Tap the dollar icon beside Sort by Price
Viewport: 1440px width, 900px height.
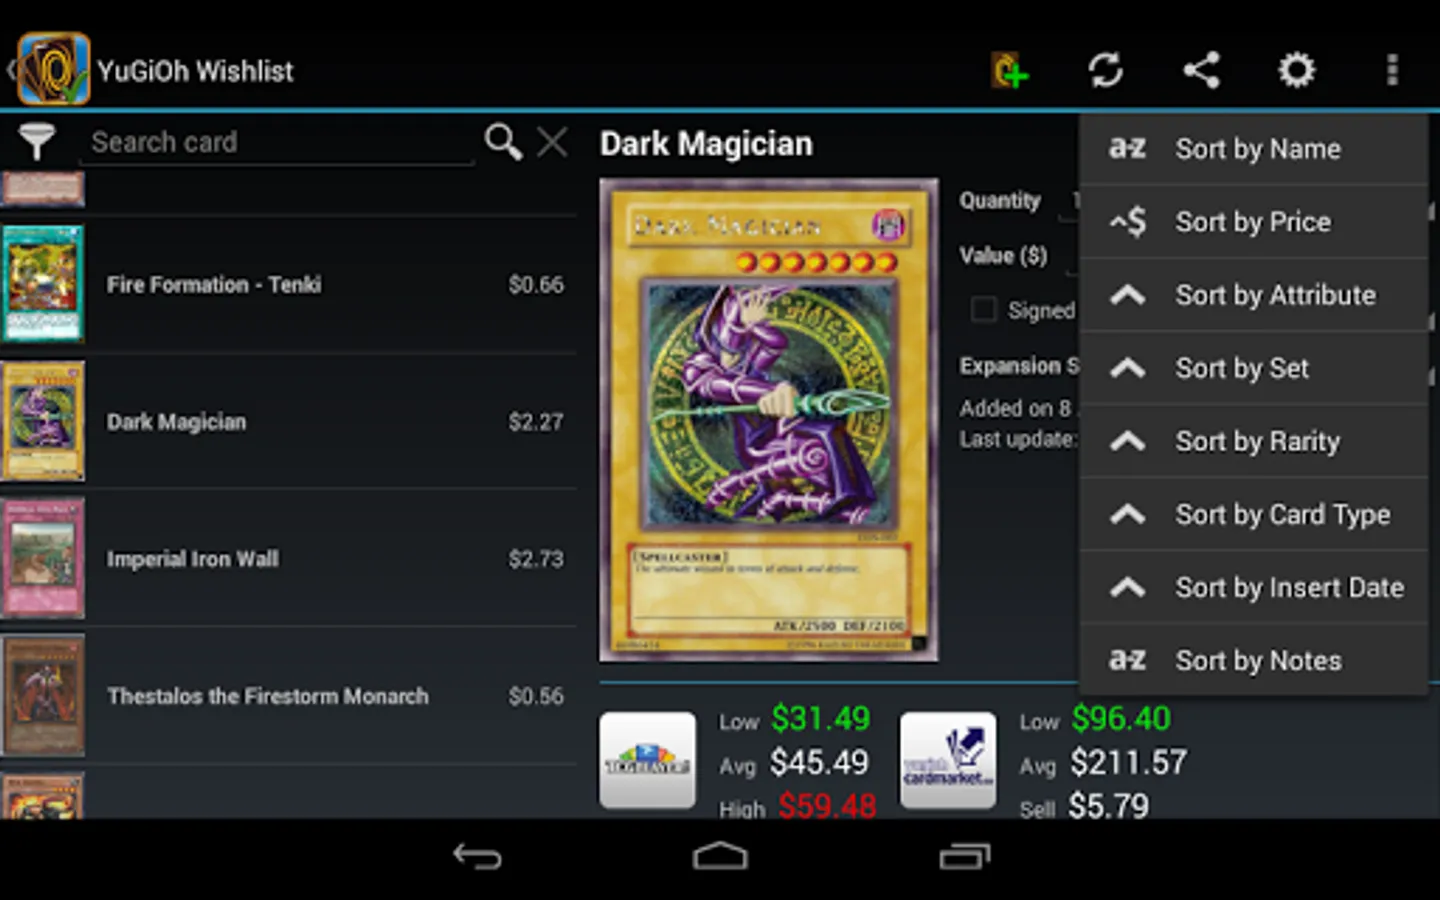pyautogui.click(x=1128, y=221)
